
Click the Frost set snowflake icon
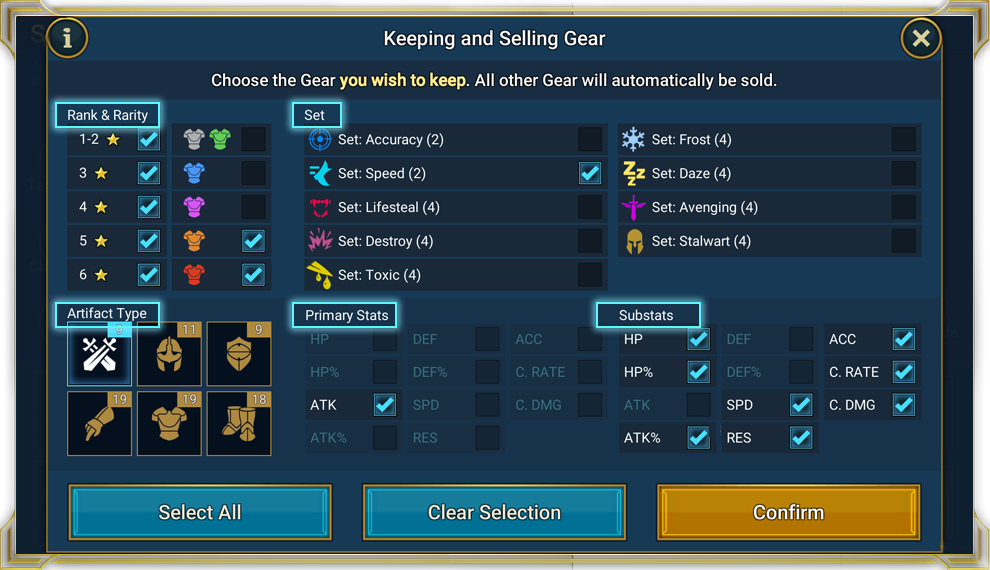tap(633, 140)
